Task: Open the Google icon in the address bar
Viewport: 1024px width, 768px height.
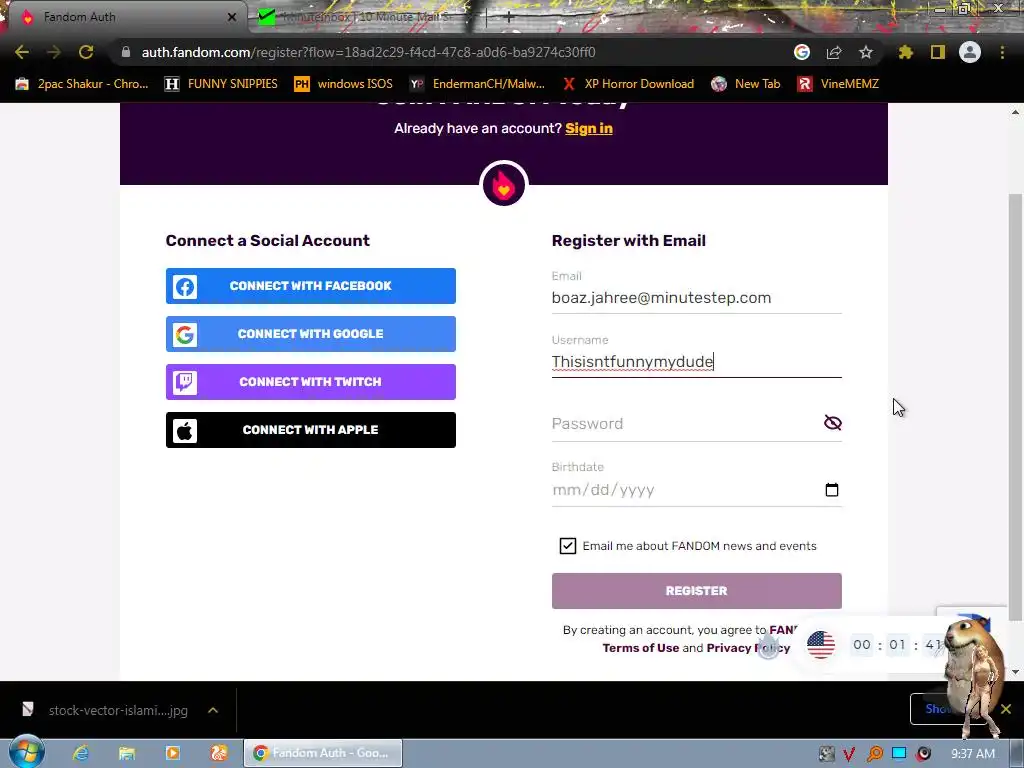Action: 802,52
